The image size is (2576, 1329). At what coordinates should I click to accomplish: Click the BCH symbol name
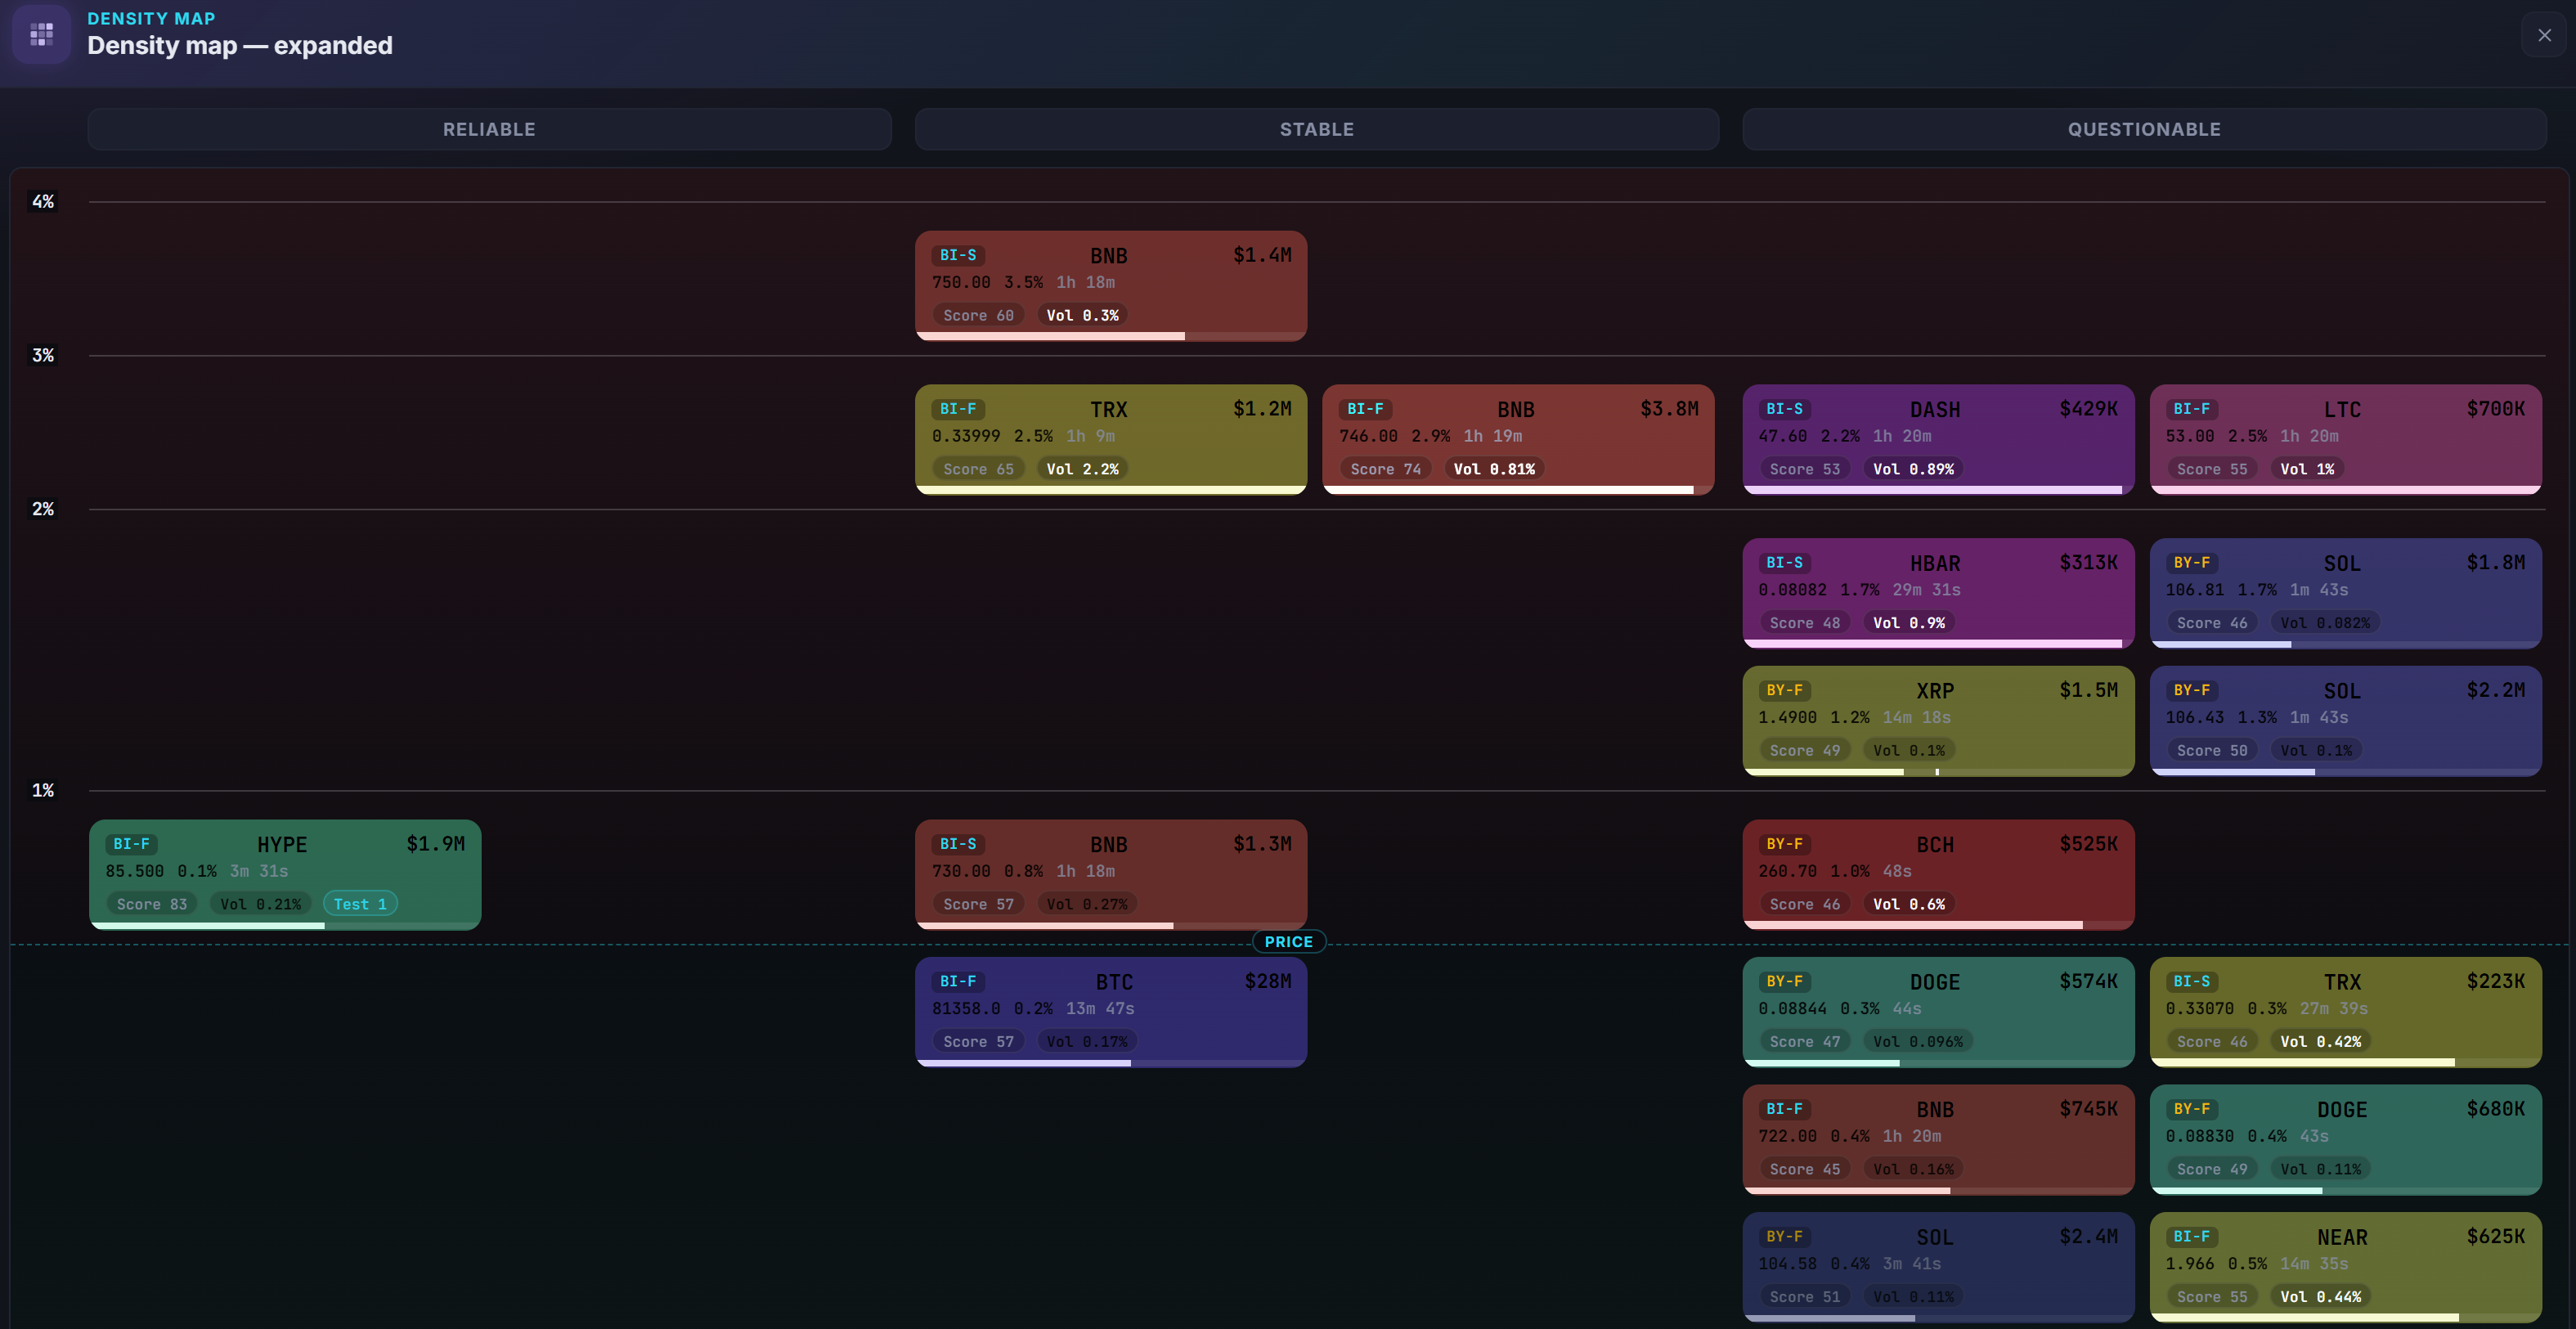[1935, 845]
